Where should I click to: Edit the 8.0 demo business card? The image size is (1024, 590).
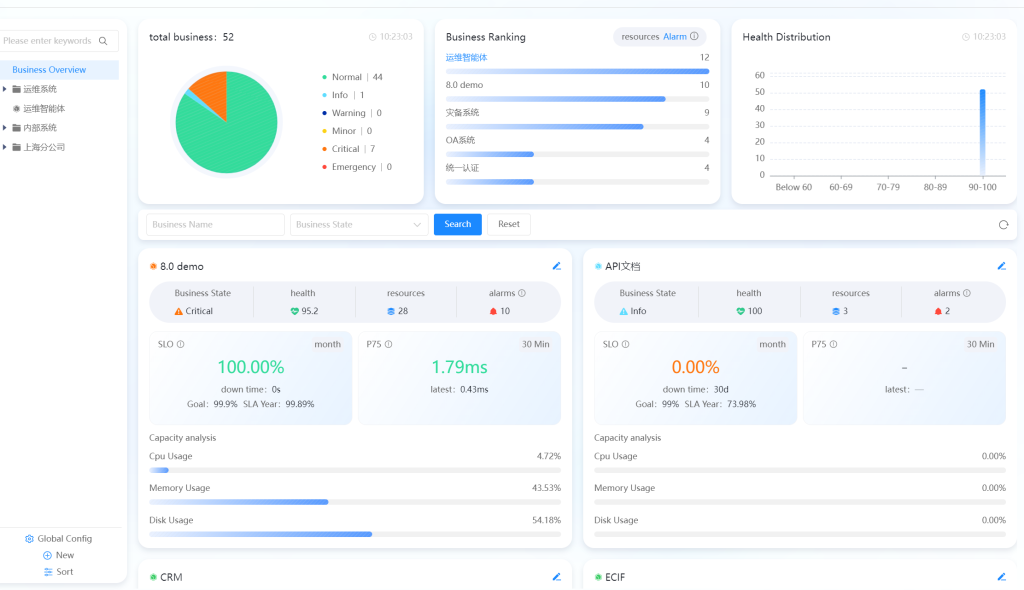point(557,266)
